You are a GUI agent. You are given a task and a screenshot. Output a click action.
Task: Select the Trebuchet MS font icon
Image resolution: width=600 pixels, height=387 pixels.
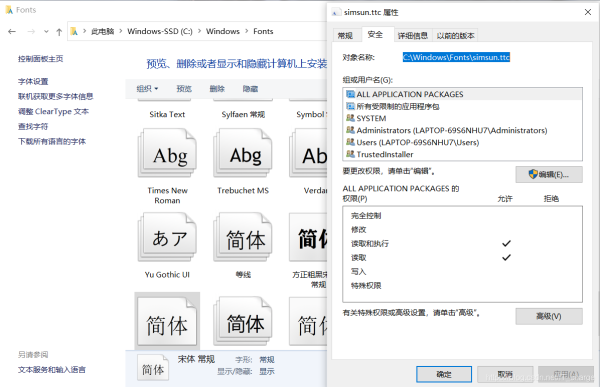243,153
